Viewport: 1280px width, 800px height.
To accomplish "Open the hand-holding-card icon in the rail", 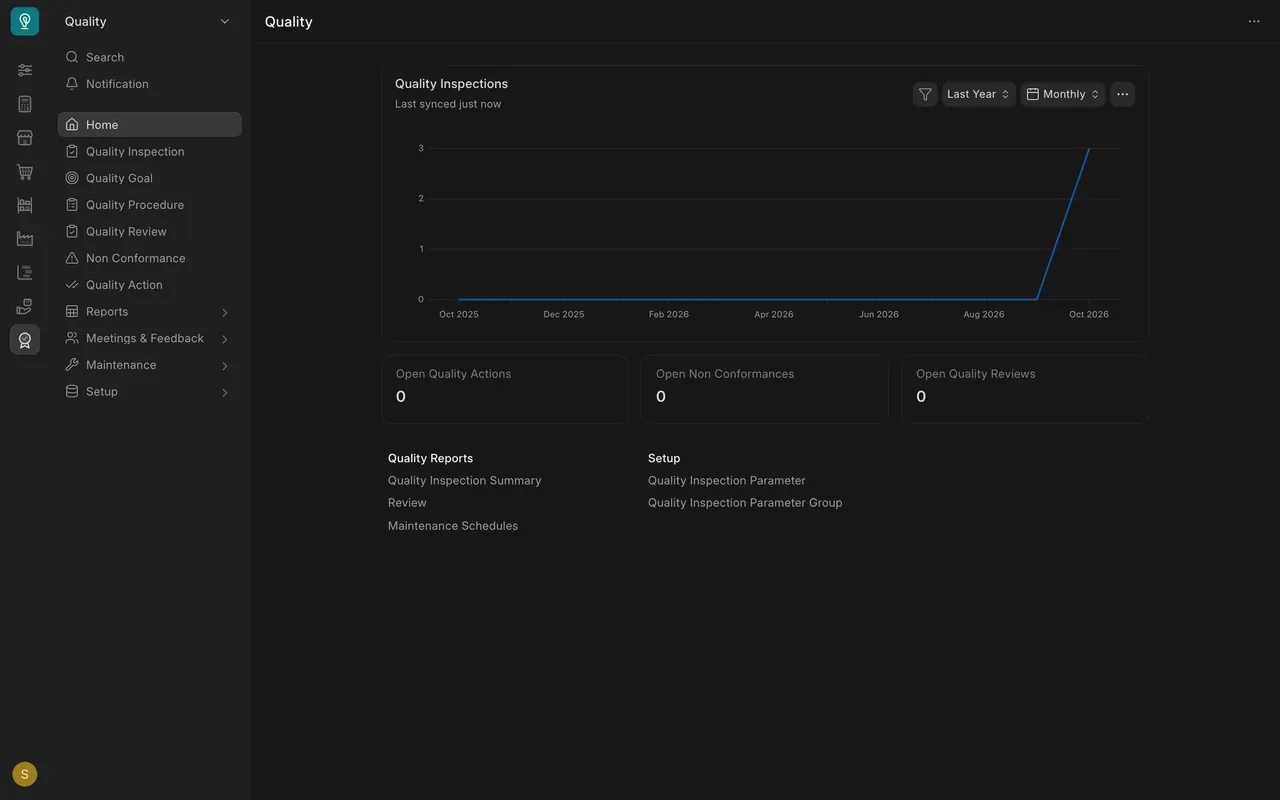I will [x=25, y=306].
